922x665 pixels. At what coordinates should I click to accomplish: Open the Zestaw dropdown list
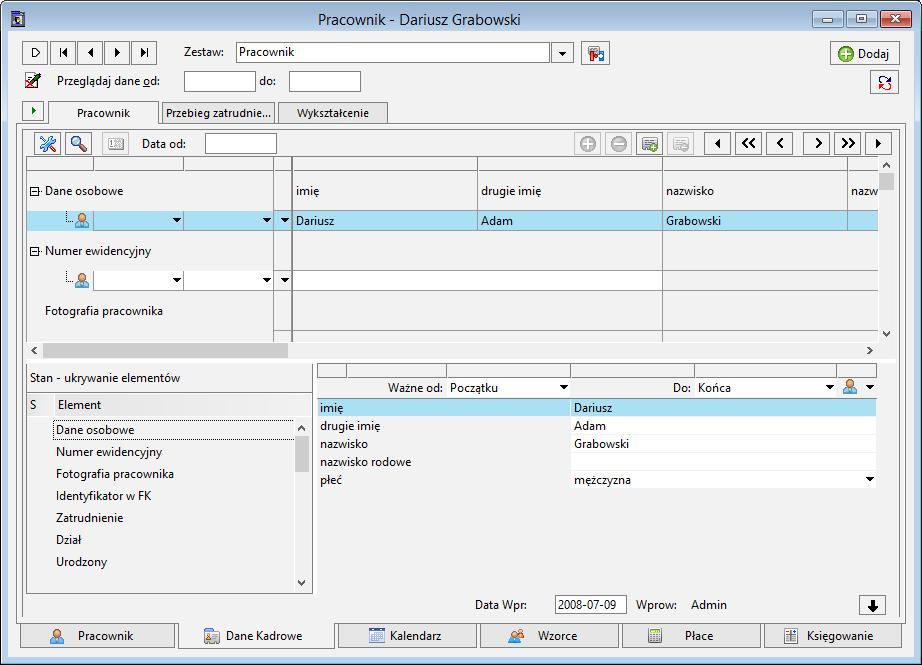coord(562,54)
